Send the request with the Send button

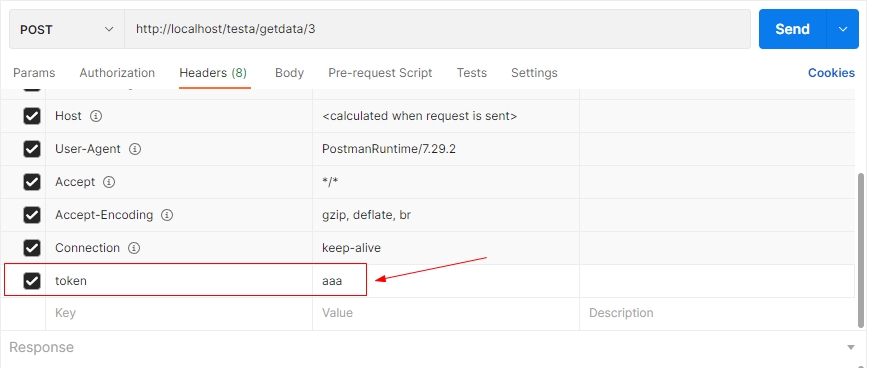[x=793, y=29]
